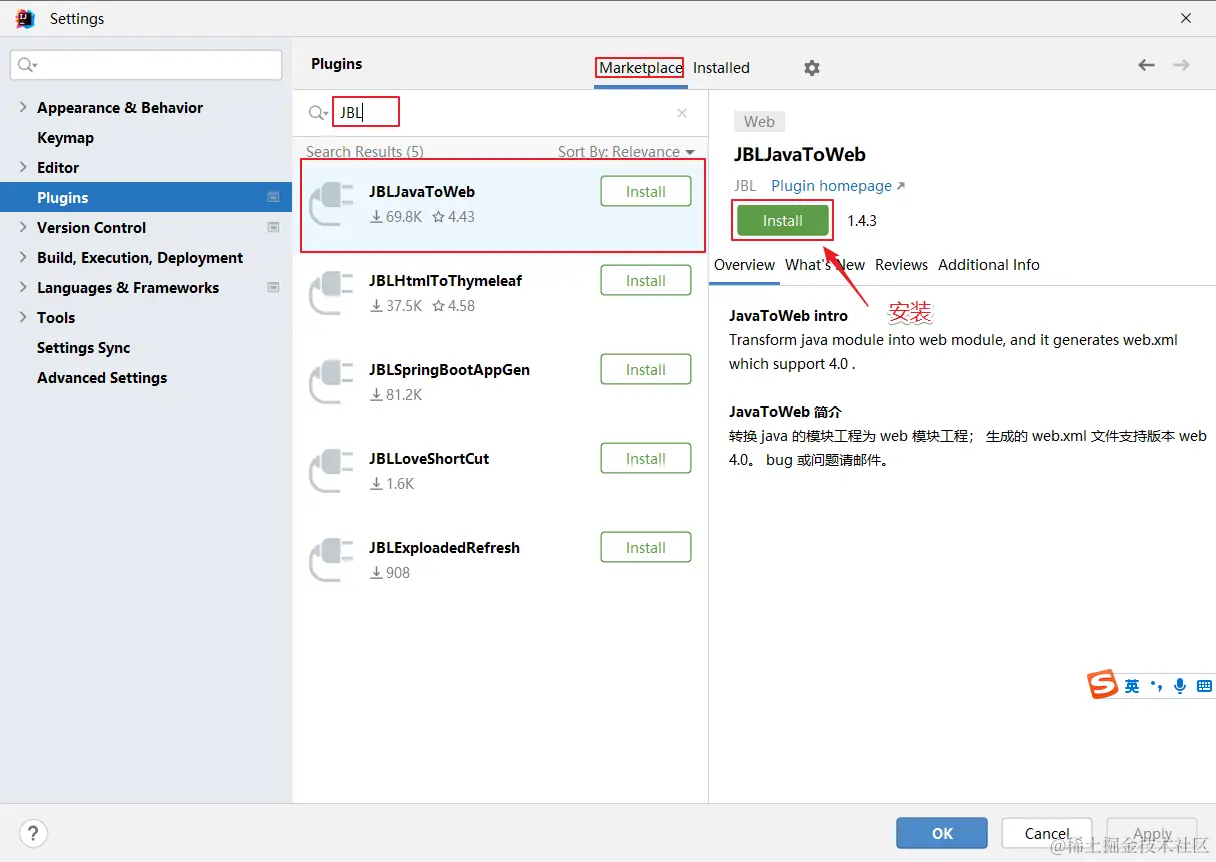Switch to the Installed tab
The width and height of the screenshot is (1216, 862).
coord(721,68)
